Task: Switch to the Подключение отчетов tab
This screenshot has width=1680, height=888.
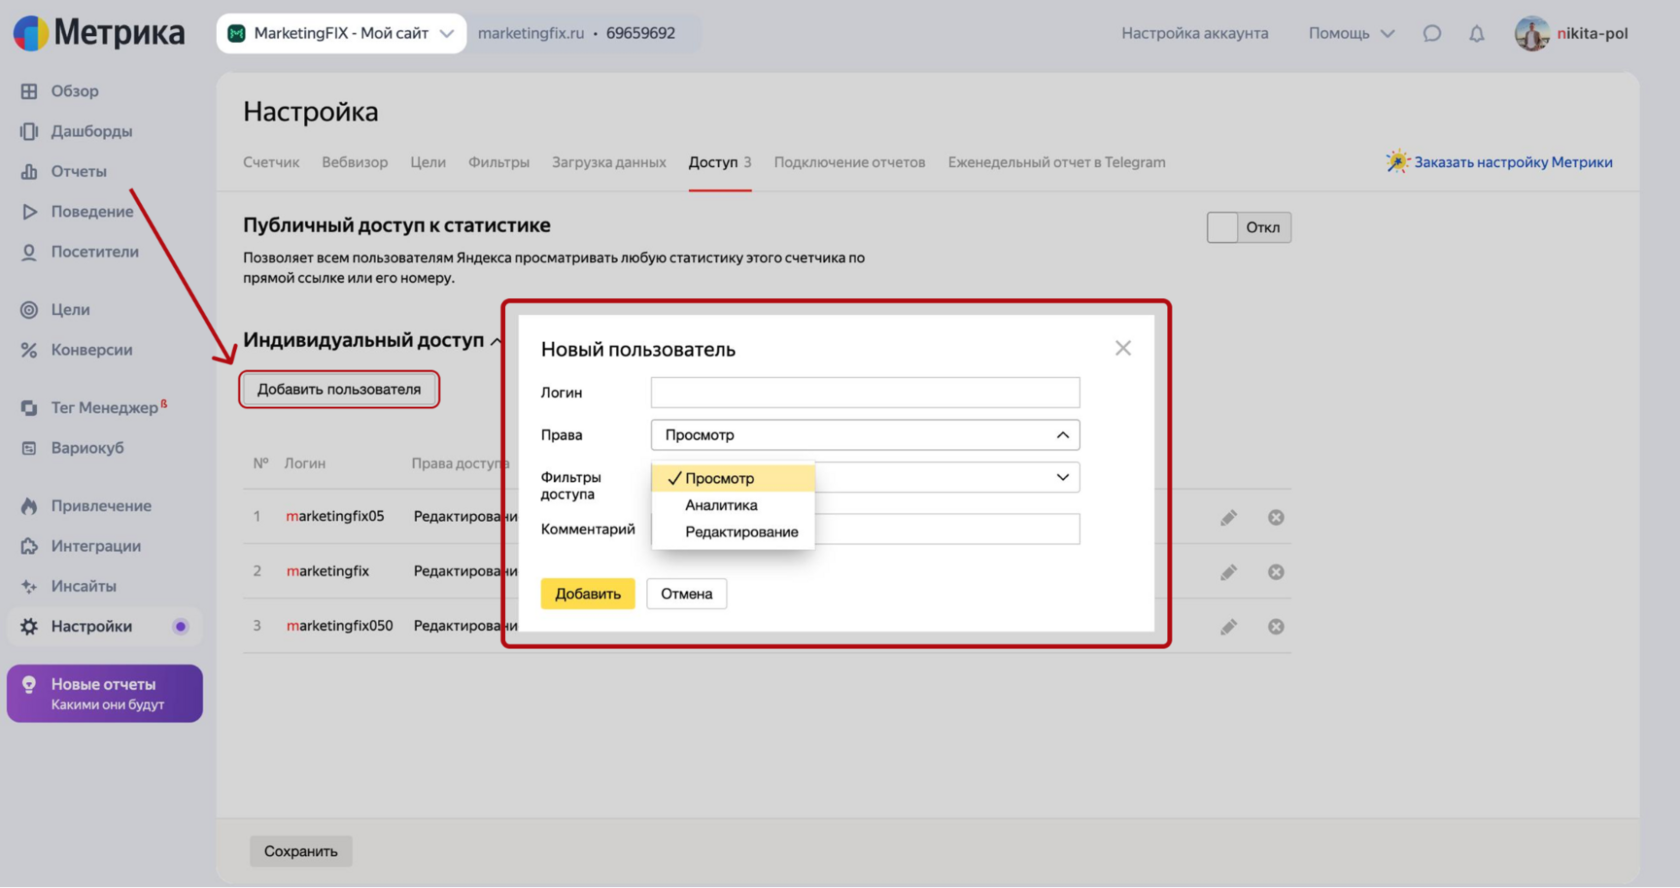Action: point(849,162)
